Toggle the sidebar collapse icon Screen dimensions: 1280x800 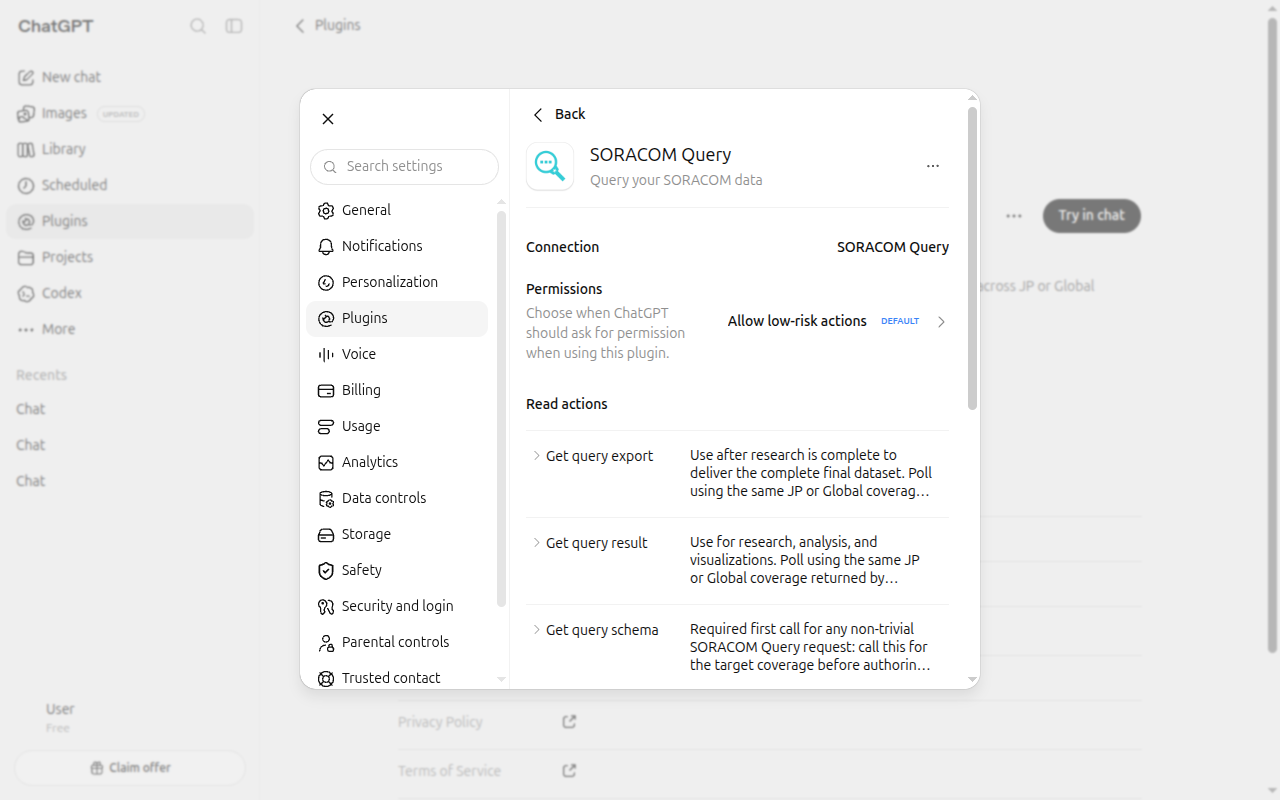point(234,26)
